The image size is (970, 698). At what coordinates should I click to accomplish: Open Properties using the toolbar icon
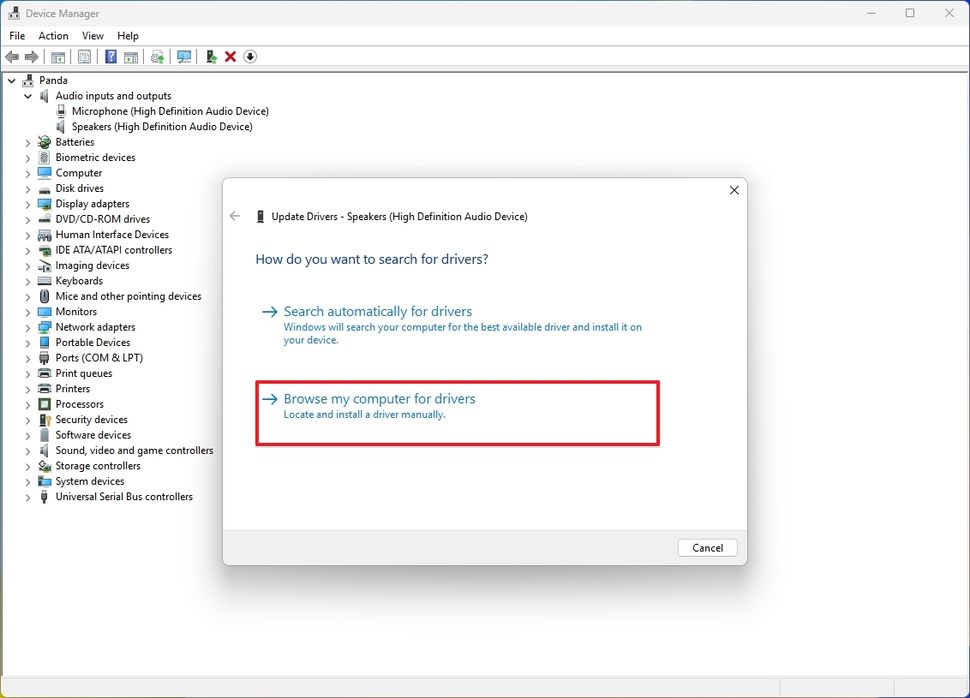point(84,56)
